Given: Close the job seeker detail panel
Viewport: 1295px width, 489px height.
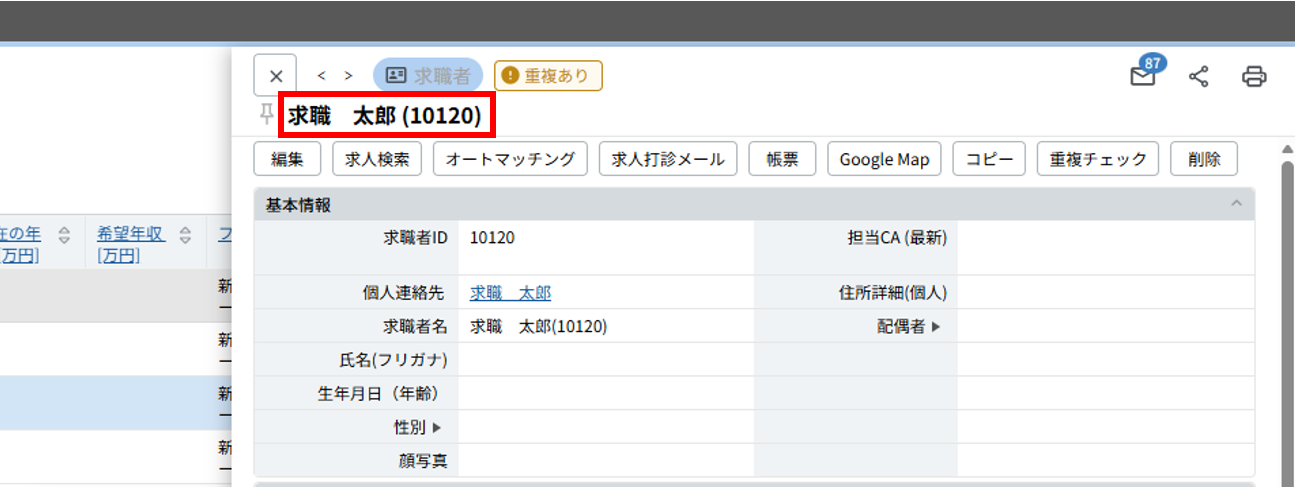Looking at the screenshot, I should [276, 76].
